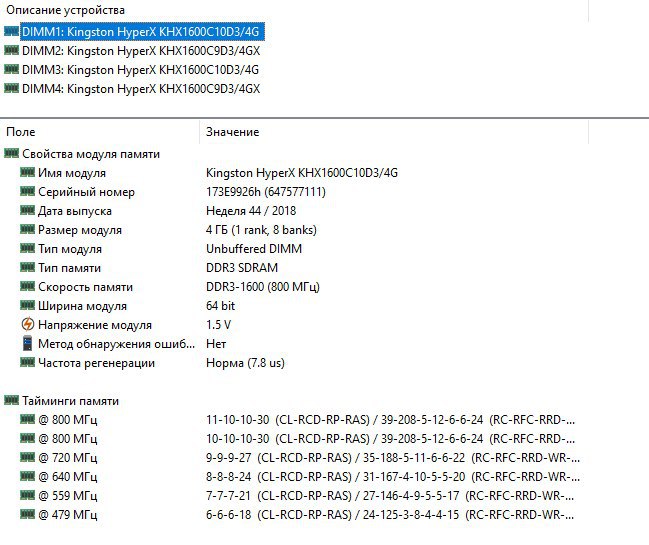This screenshot has height=545, width=649.
Task: Select DIMM2 Kingston HyperX KHX1600C9D3/4GX entry
Action: coord(141,51)
